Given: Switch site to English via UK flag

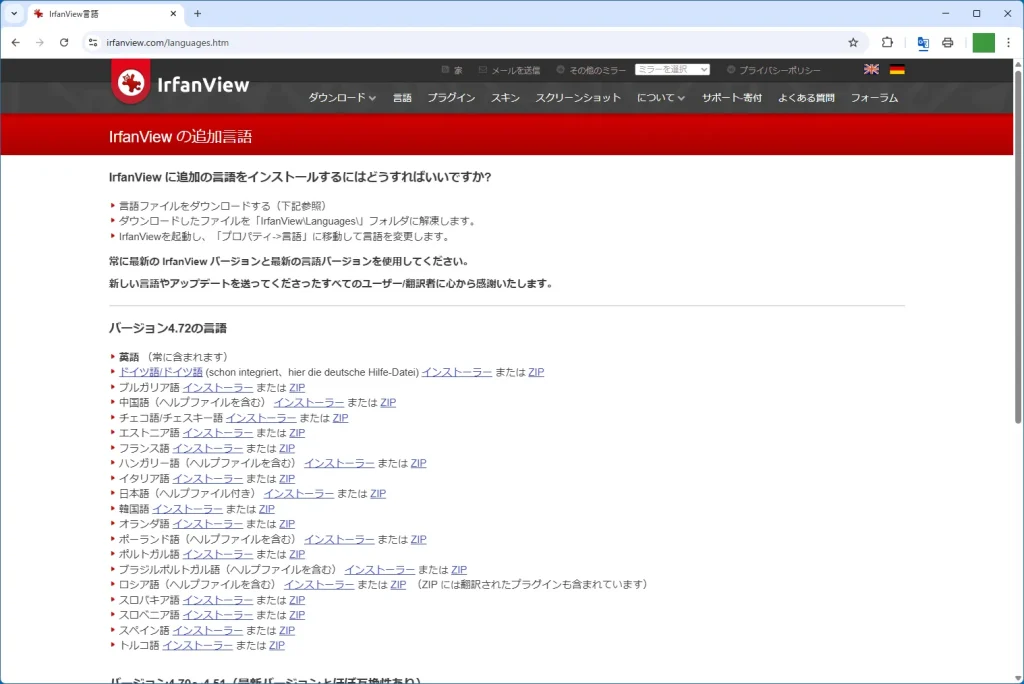Looking at the screenshot, I should (871, 69).
